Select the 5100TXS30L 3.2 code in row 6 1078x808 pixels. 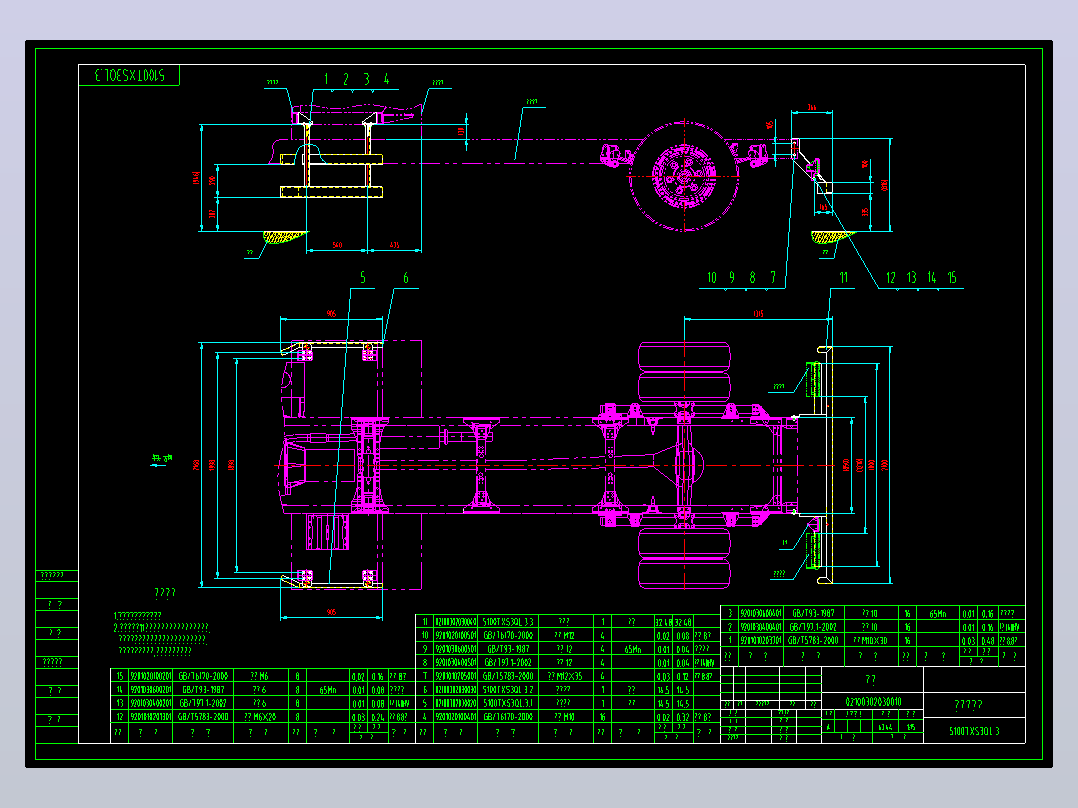pos(508,689)
